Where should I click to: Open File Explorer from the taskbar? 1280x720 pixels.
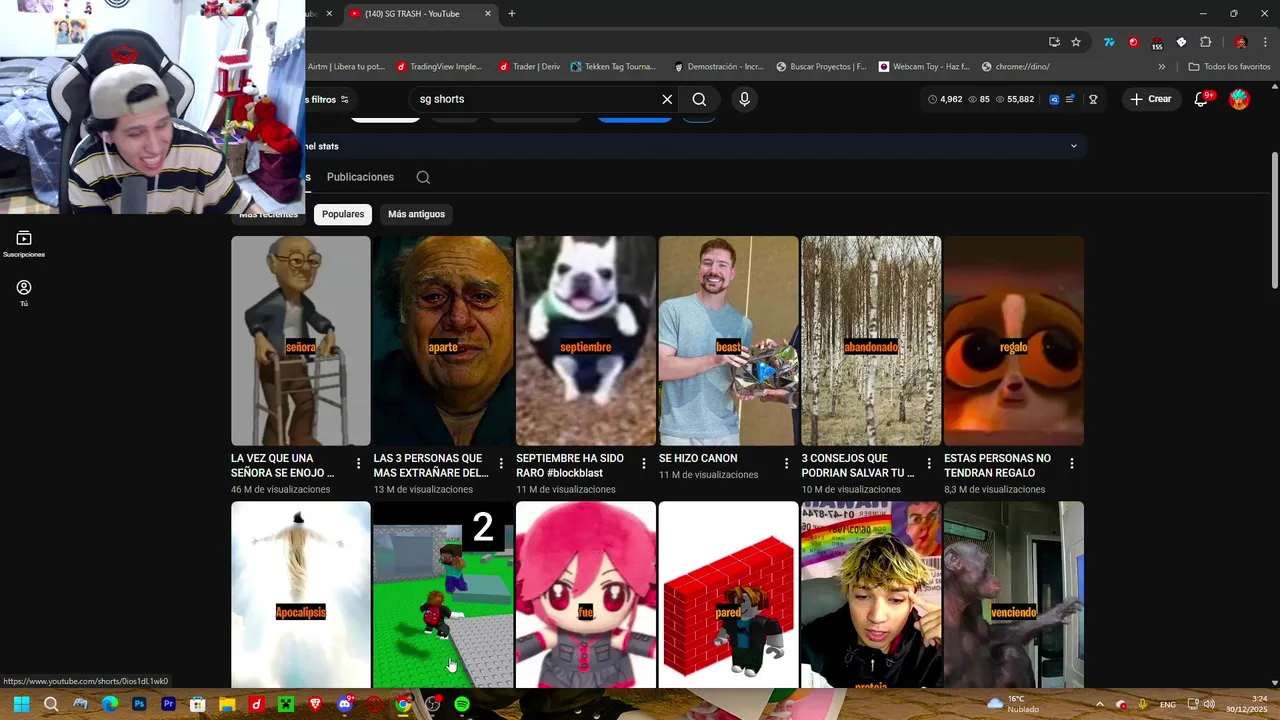click(227, 704)
